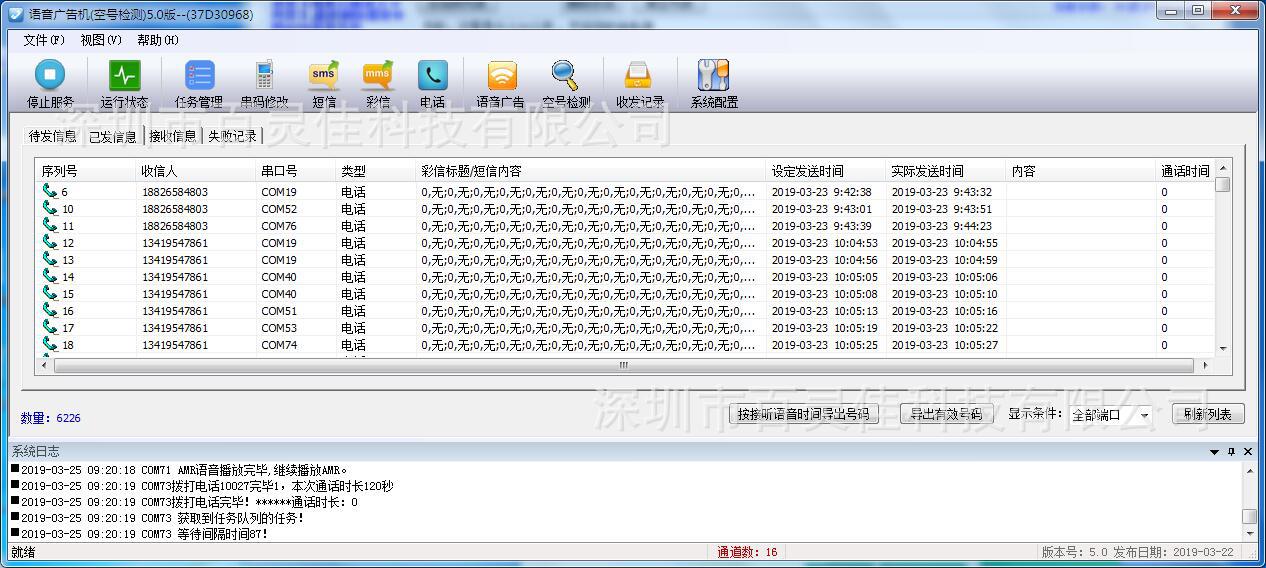Image resolution: width=1266 pixels, height=568 pixels.
Task: Click table horizontal scrollbar right arrow
Action: coord(1205,366)
